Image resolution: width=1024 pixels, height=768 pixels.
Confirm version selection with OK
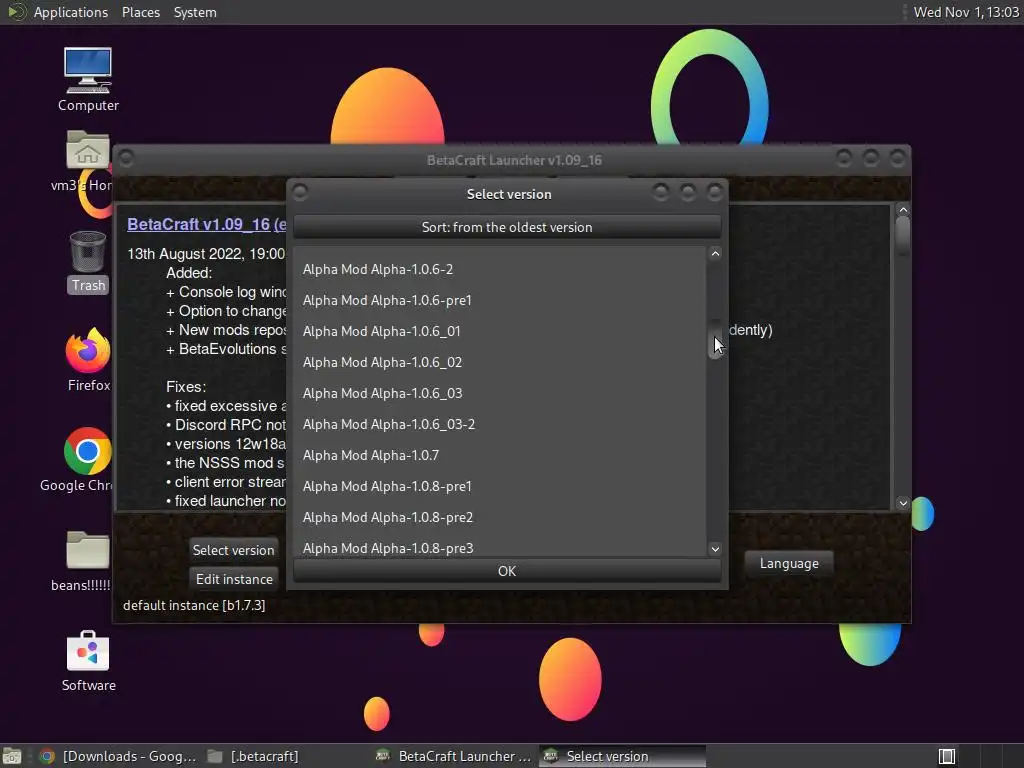point(507,571)
